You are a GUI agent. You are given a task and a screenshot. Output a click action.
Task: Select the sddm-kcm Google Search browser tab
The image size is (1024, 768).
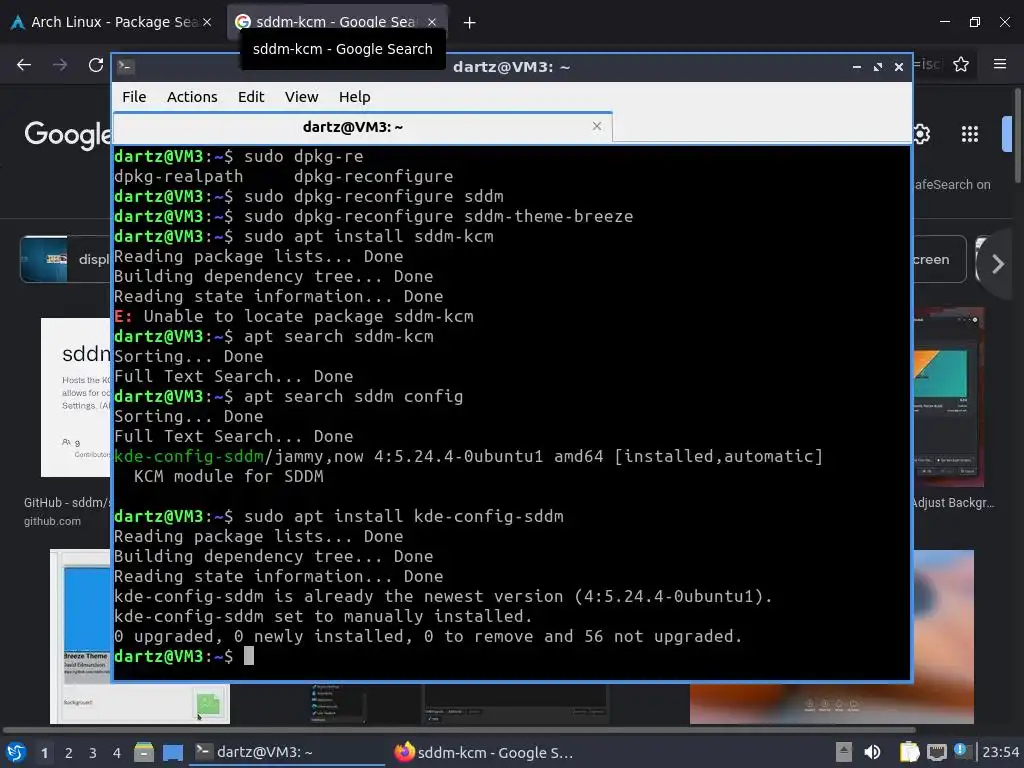(335, 22)
